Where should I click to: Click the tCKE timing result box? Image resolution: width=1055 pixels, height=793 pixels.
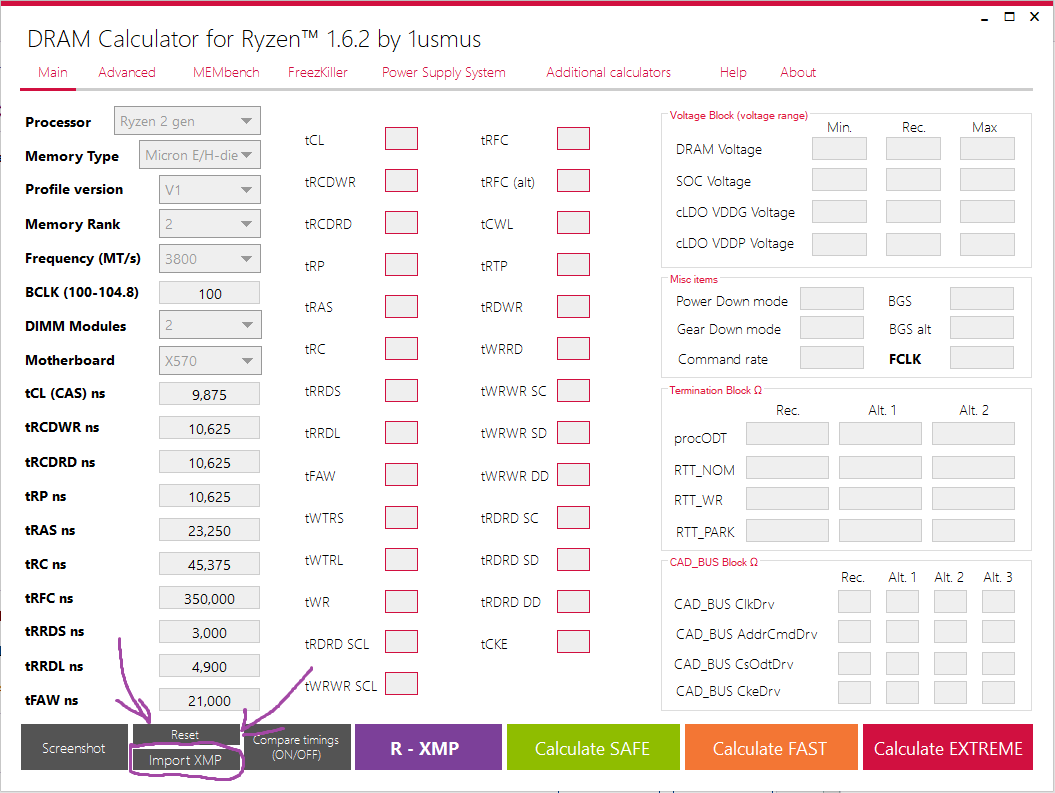(x=573, y=642)
